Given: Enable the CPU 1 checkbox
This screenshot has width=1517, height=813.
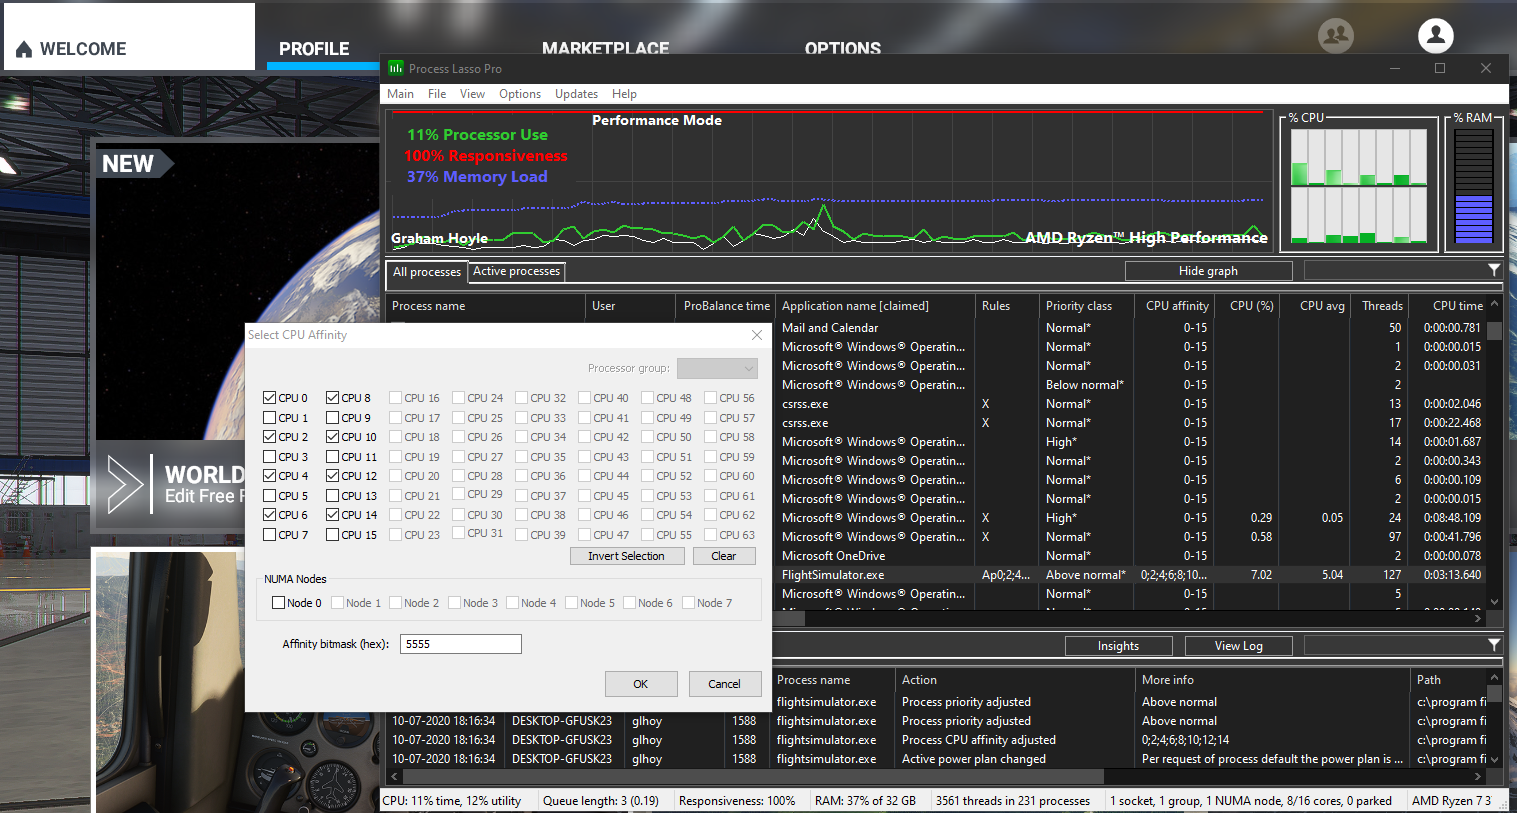Looking at the screenshot, I should point(270,418).
